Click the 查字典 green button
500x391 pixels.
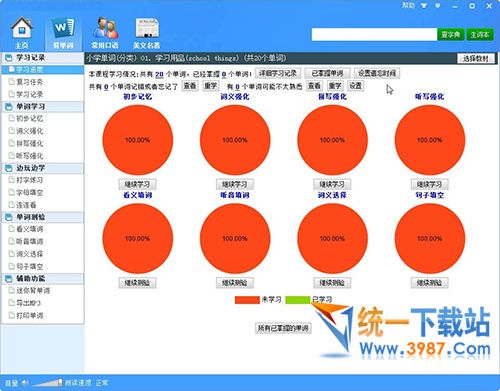coord(451,34)
